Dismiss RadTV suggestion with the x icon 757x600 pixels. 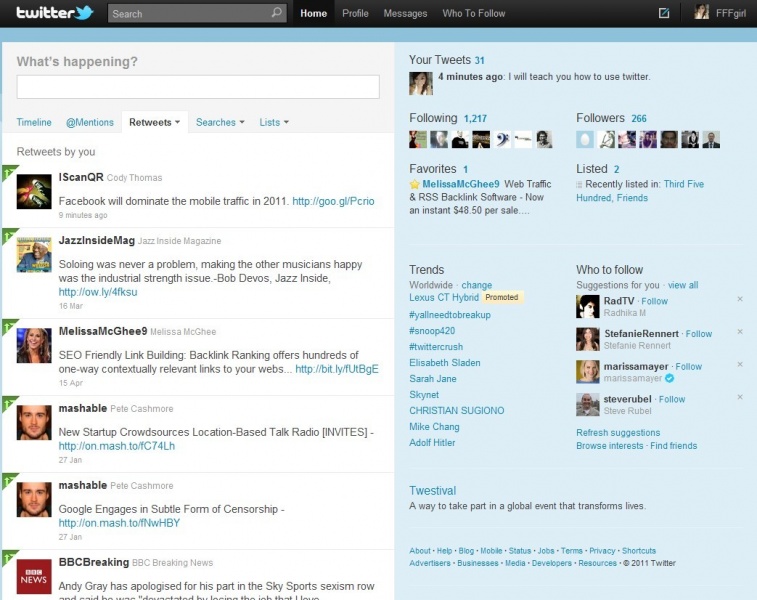click(740, 299)
